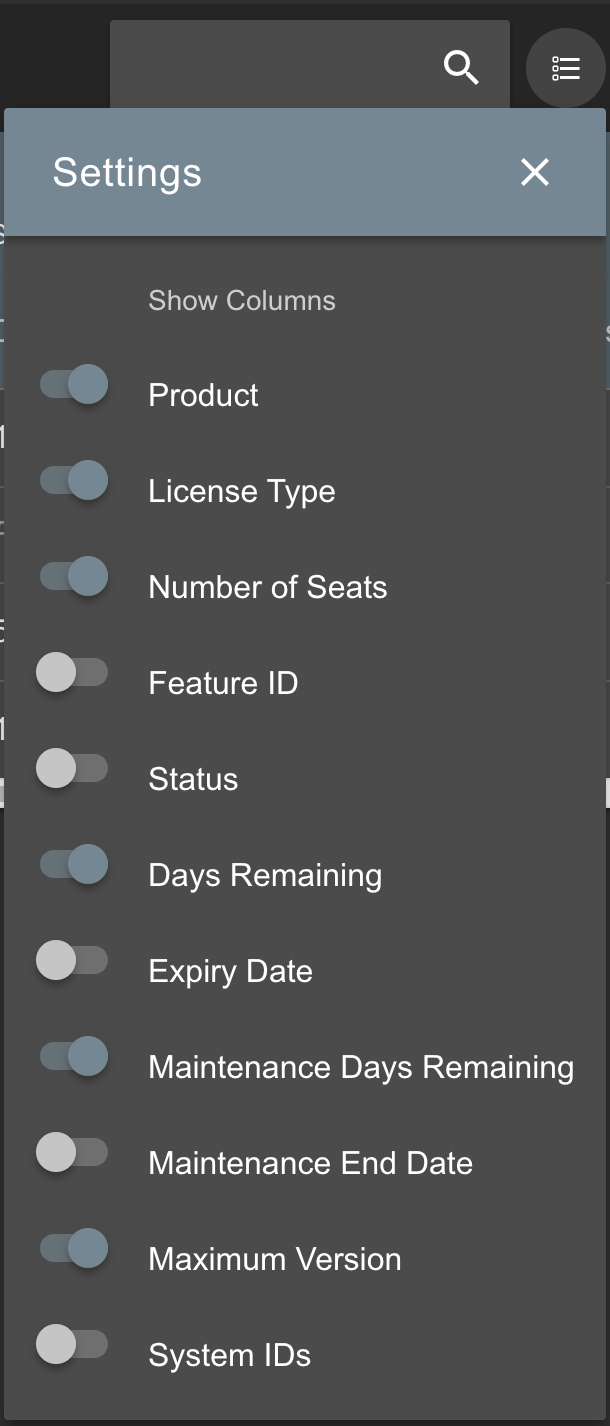Hide the Number of Seats column

74,577
